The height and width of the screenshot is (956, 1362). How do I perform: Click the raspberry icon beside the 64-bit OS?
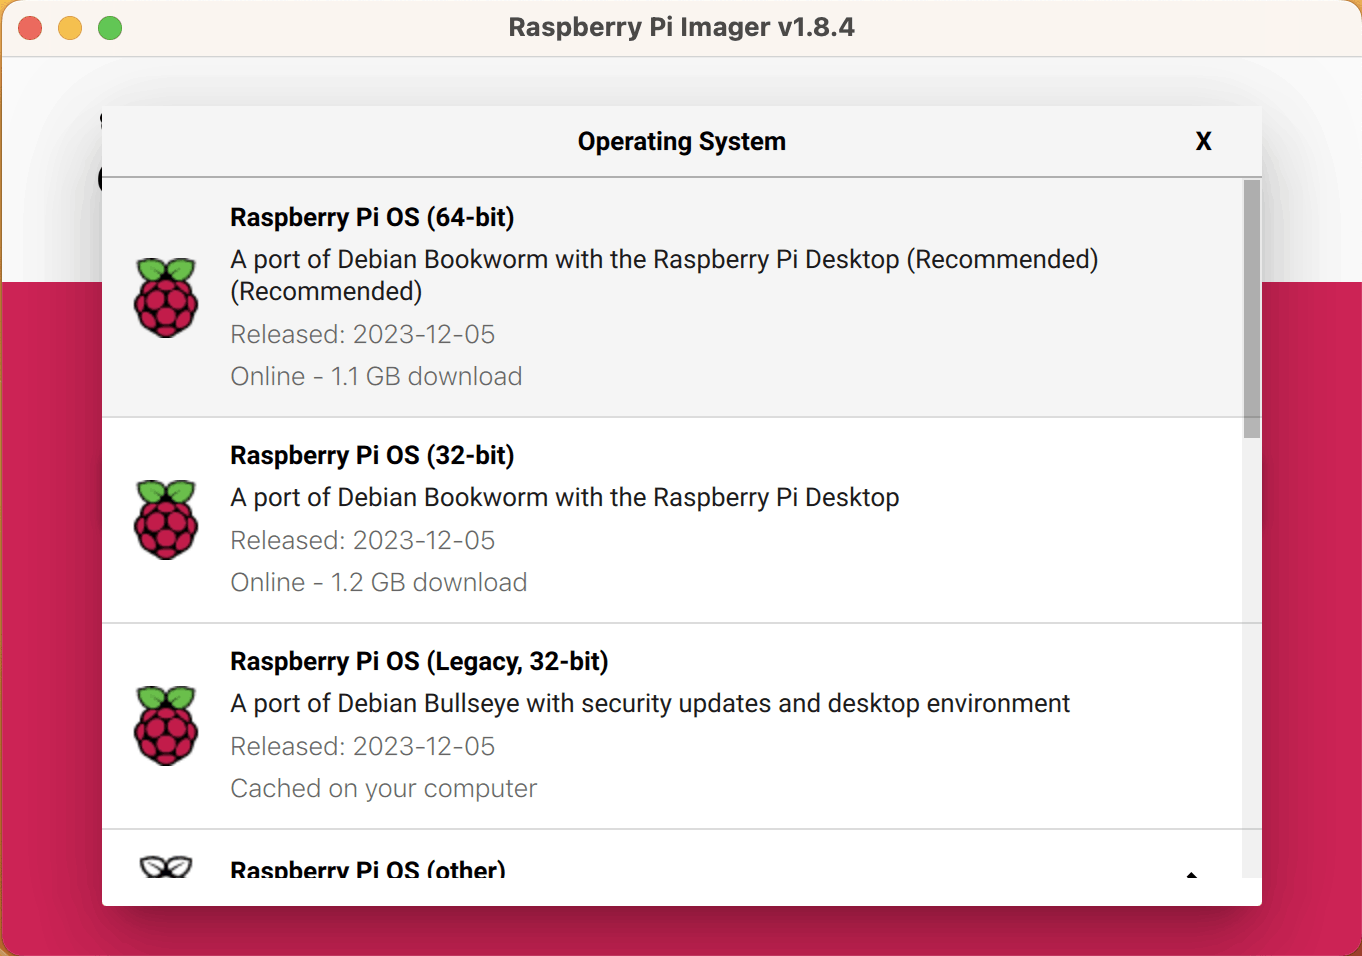pyautogui.click(x=166, y=298)
